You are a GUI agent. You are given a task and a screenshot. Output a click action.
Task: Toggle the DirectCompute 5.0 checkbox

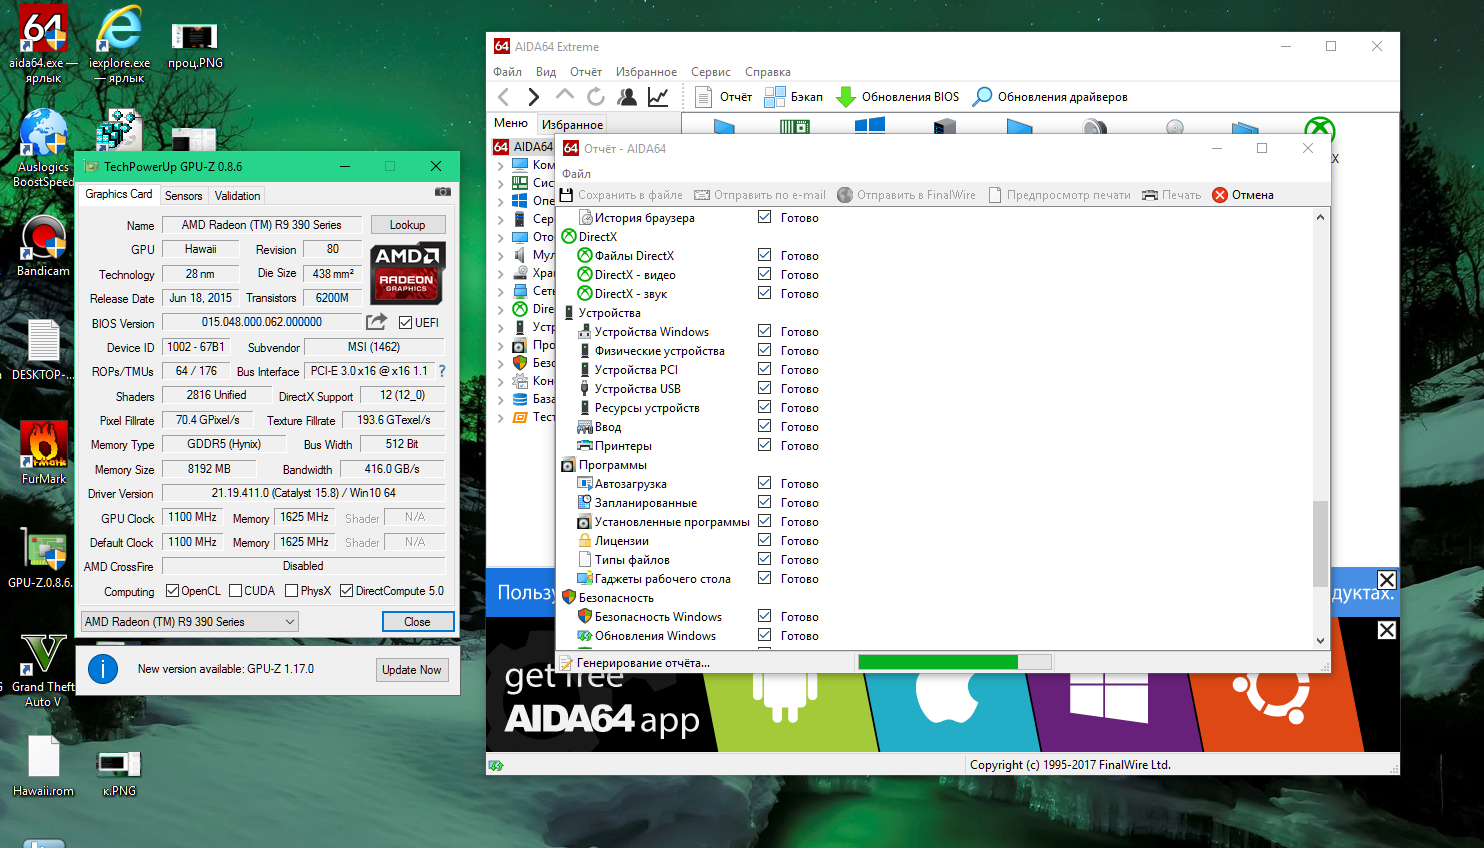click(x=346, y=591)
